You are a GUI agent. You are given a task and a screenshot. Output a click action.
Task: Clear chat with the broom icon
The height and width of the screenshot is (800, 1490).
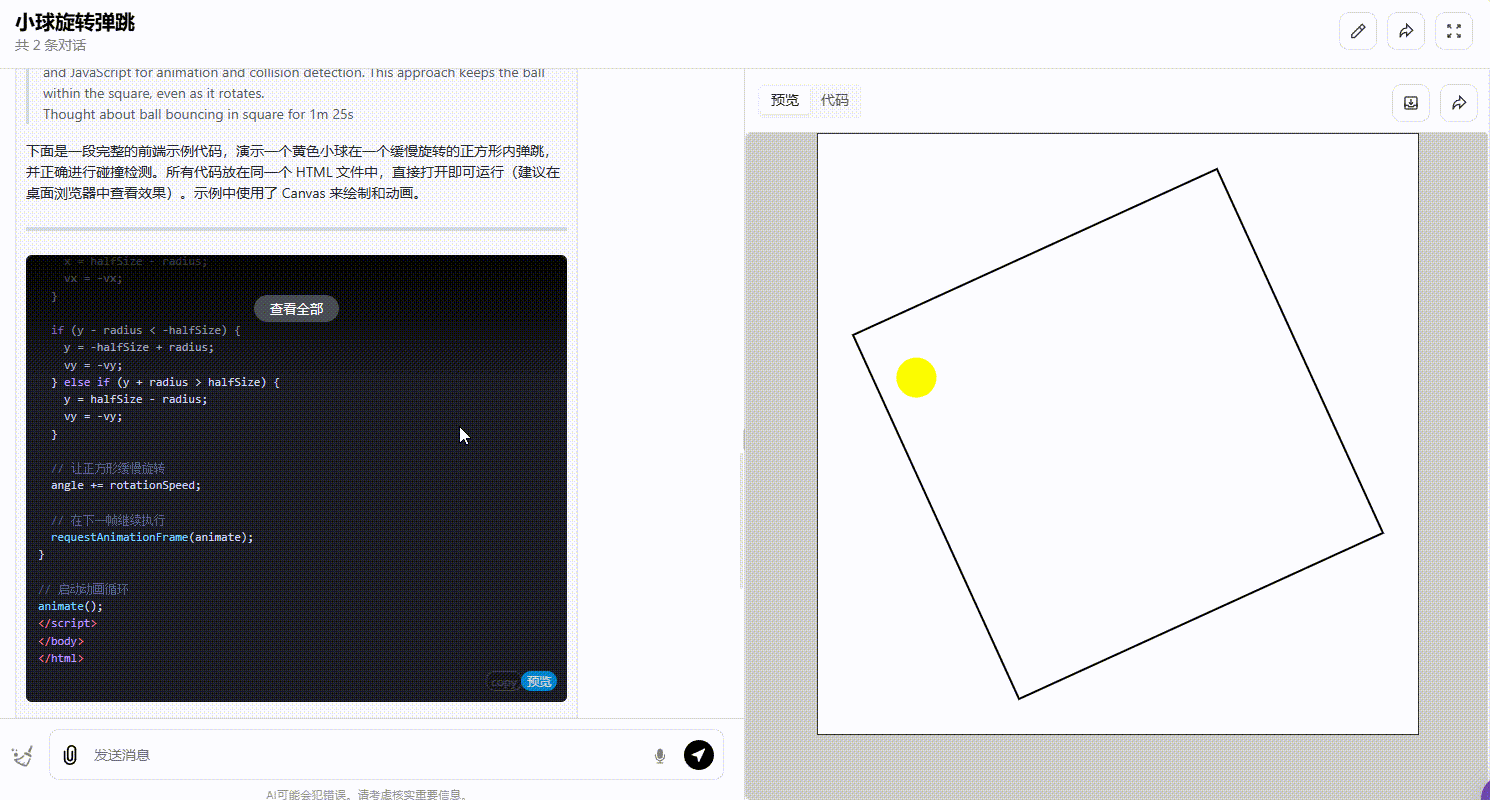coord(23,756)
